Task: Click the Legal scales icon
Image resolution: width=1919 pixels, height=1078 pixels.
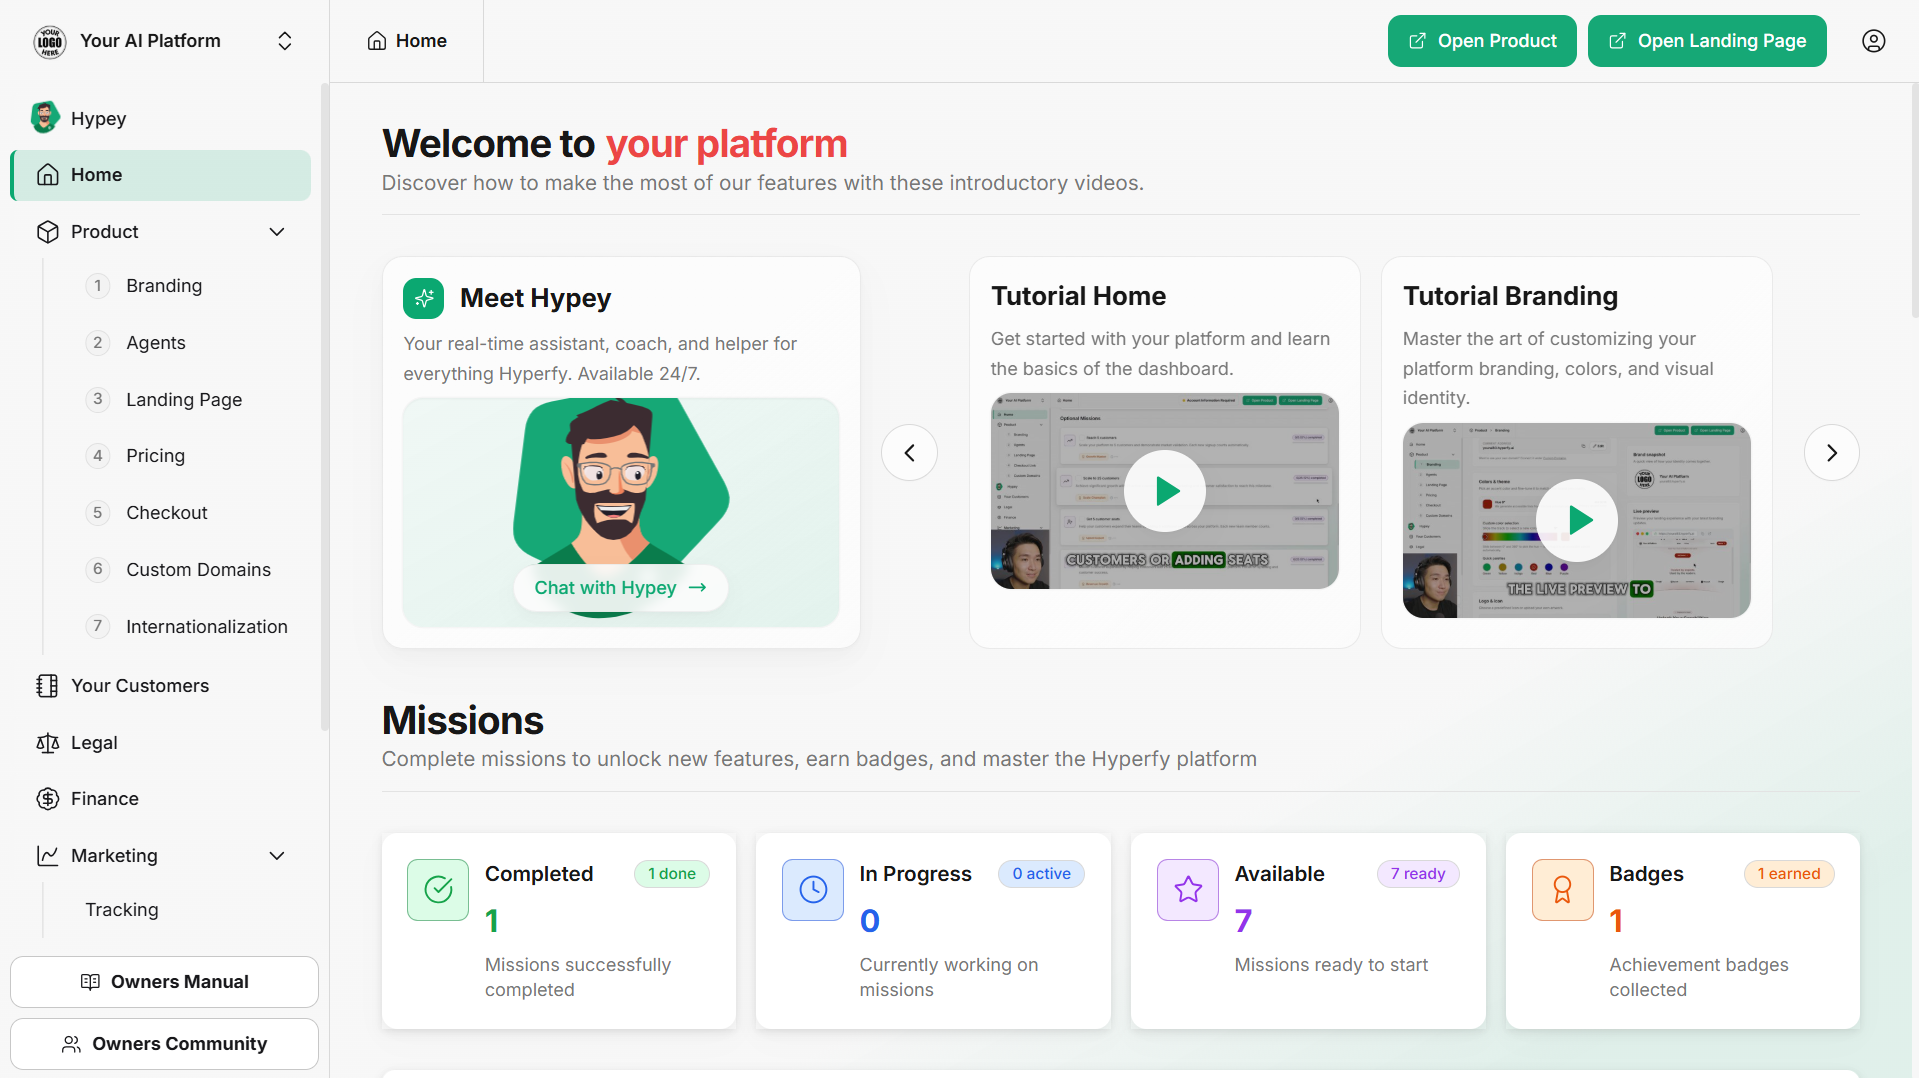Action: 47,743
